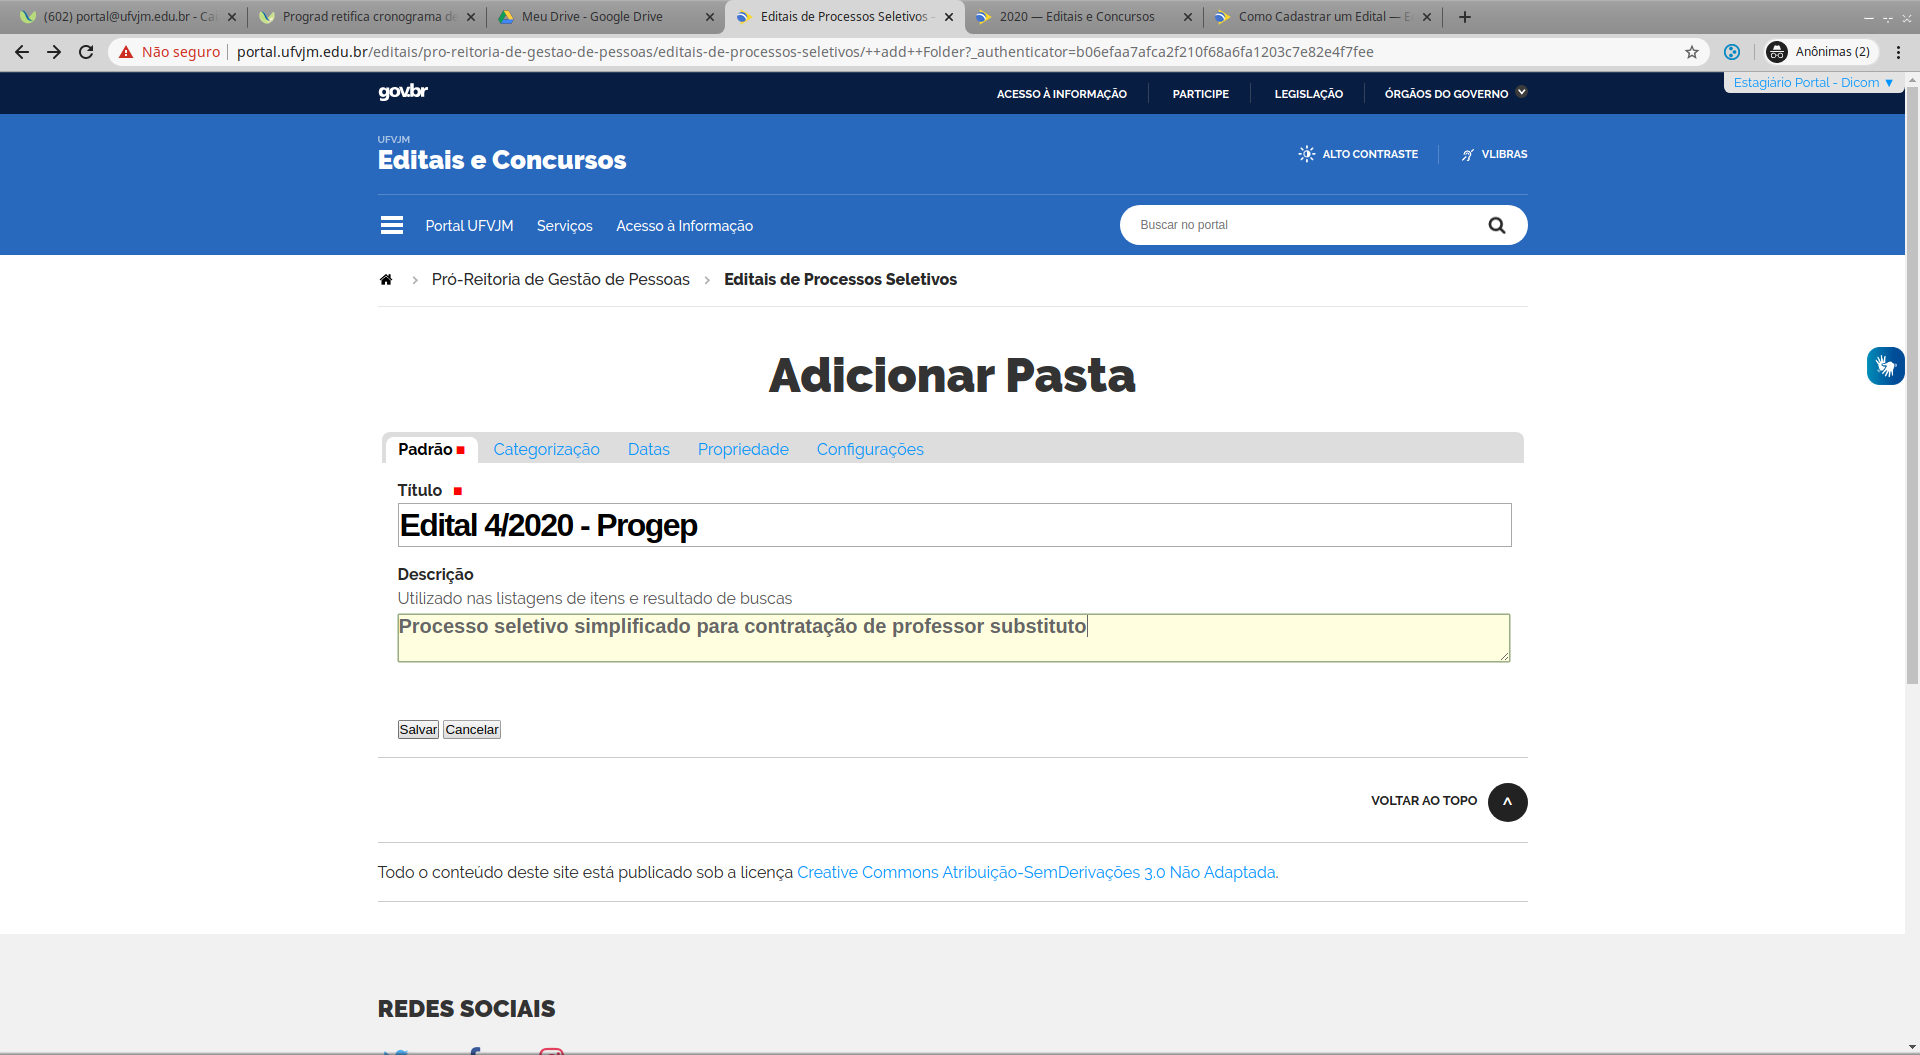The height and width of the screenshot is (1055, 1920).
Task: Click the page vertical scrollbar
Action: coord(1911,400)
